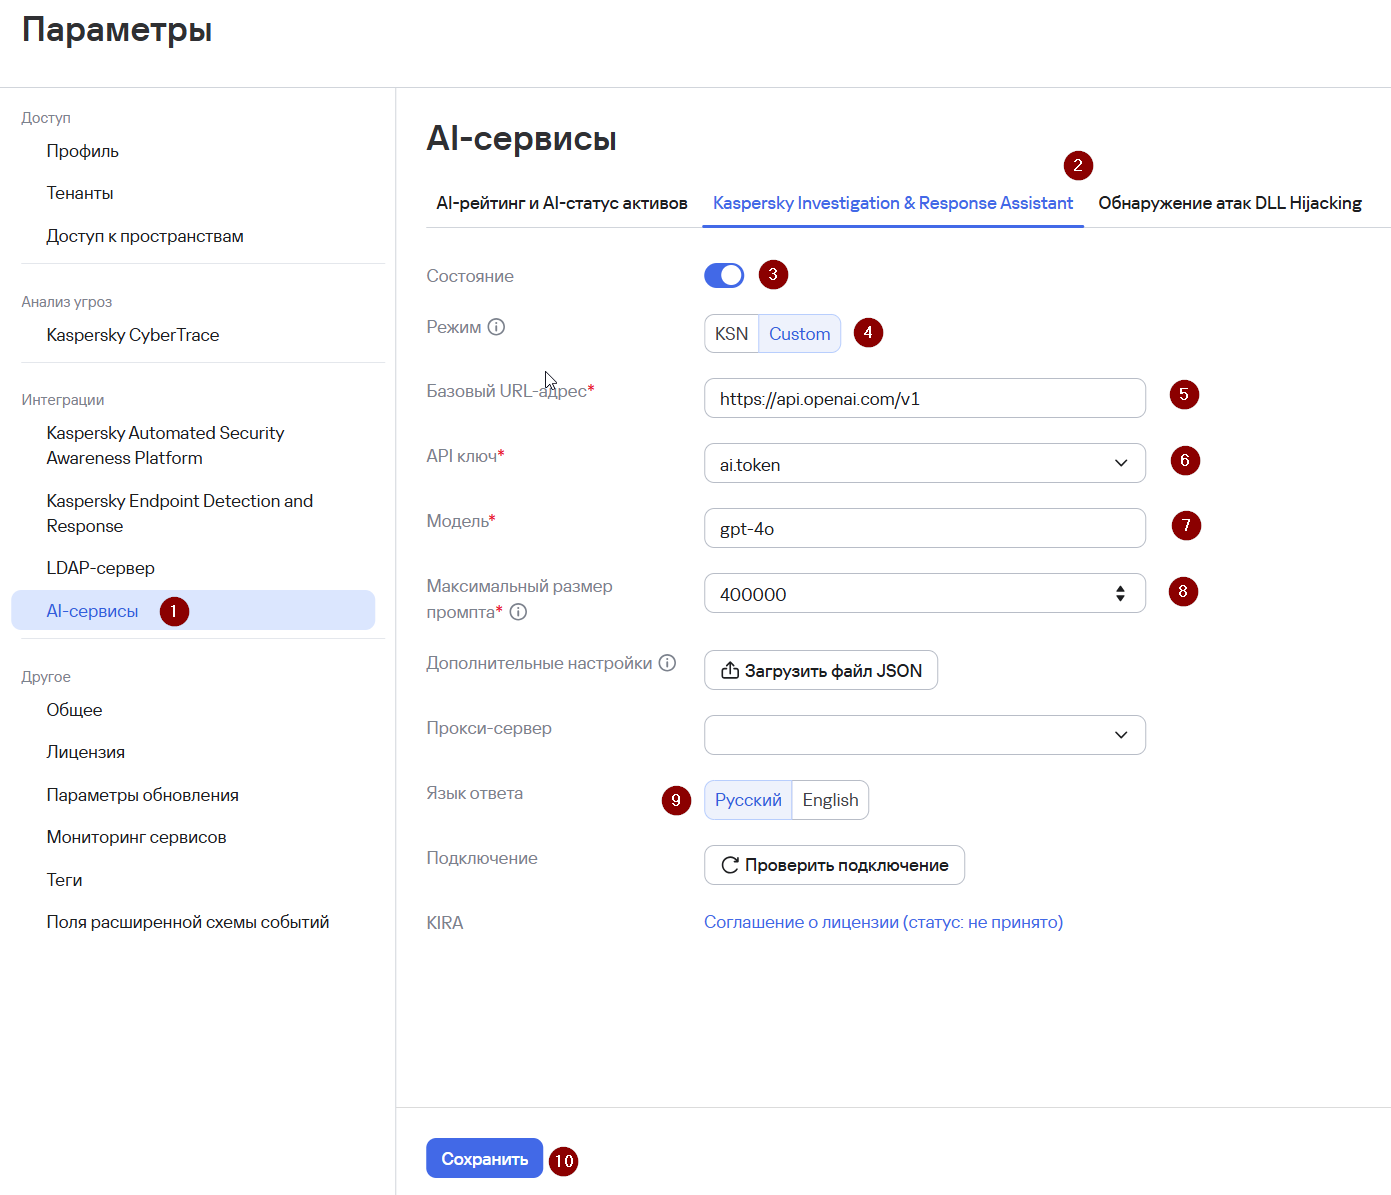The image size is (1391, 1195).
Task: Open Общее settings section
Action: point(75,710)
